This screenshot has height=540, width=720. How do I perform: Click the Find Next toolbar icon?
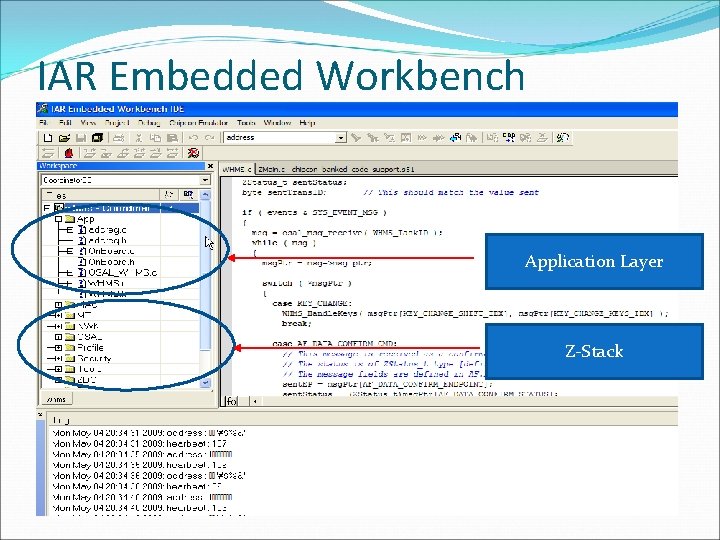click(x=372, y=137)
